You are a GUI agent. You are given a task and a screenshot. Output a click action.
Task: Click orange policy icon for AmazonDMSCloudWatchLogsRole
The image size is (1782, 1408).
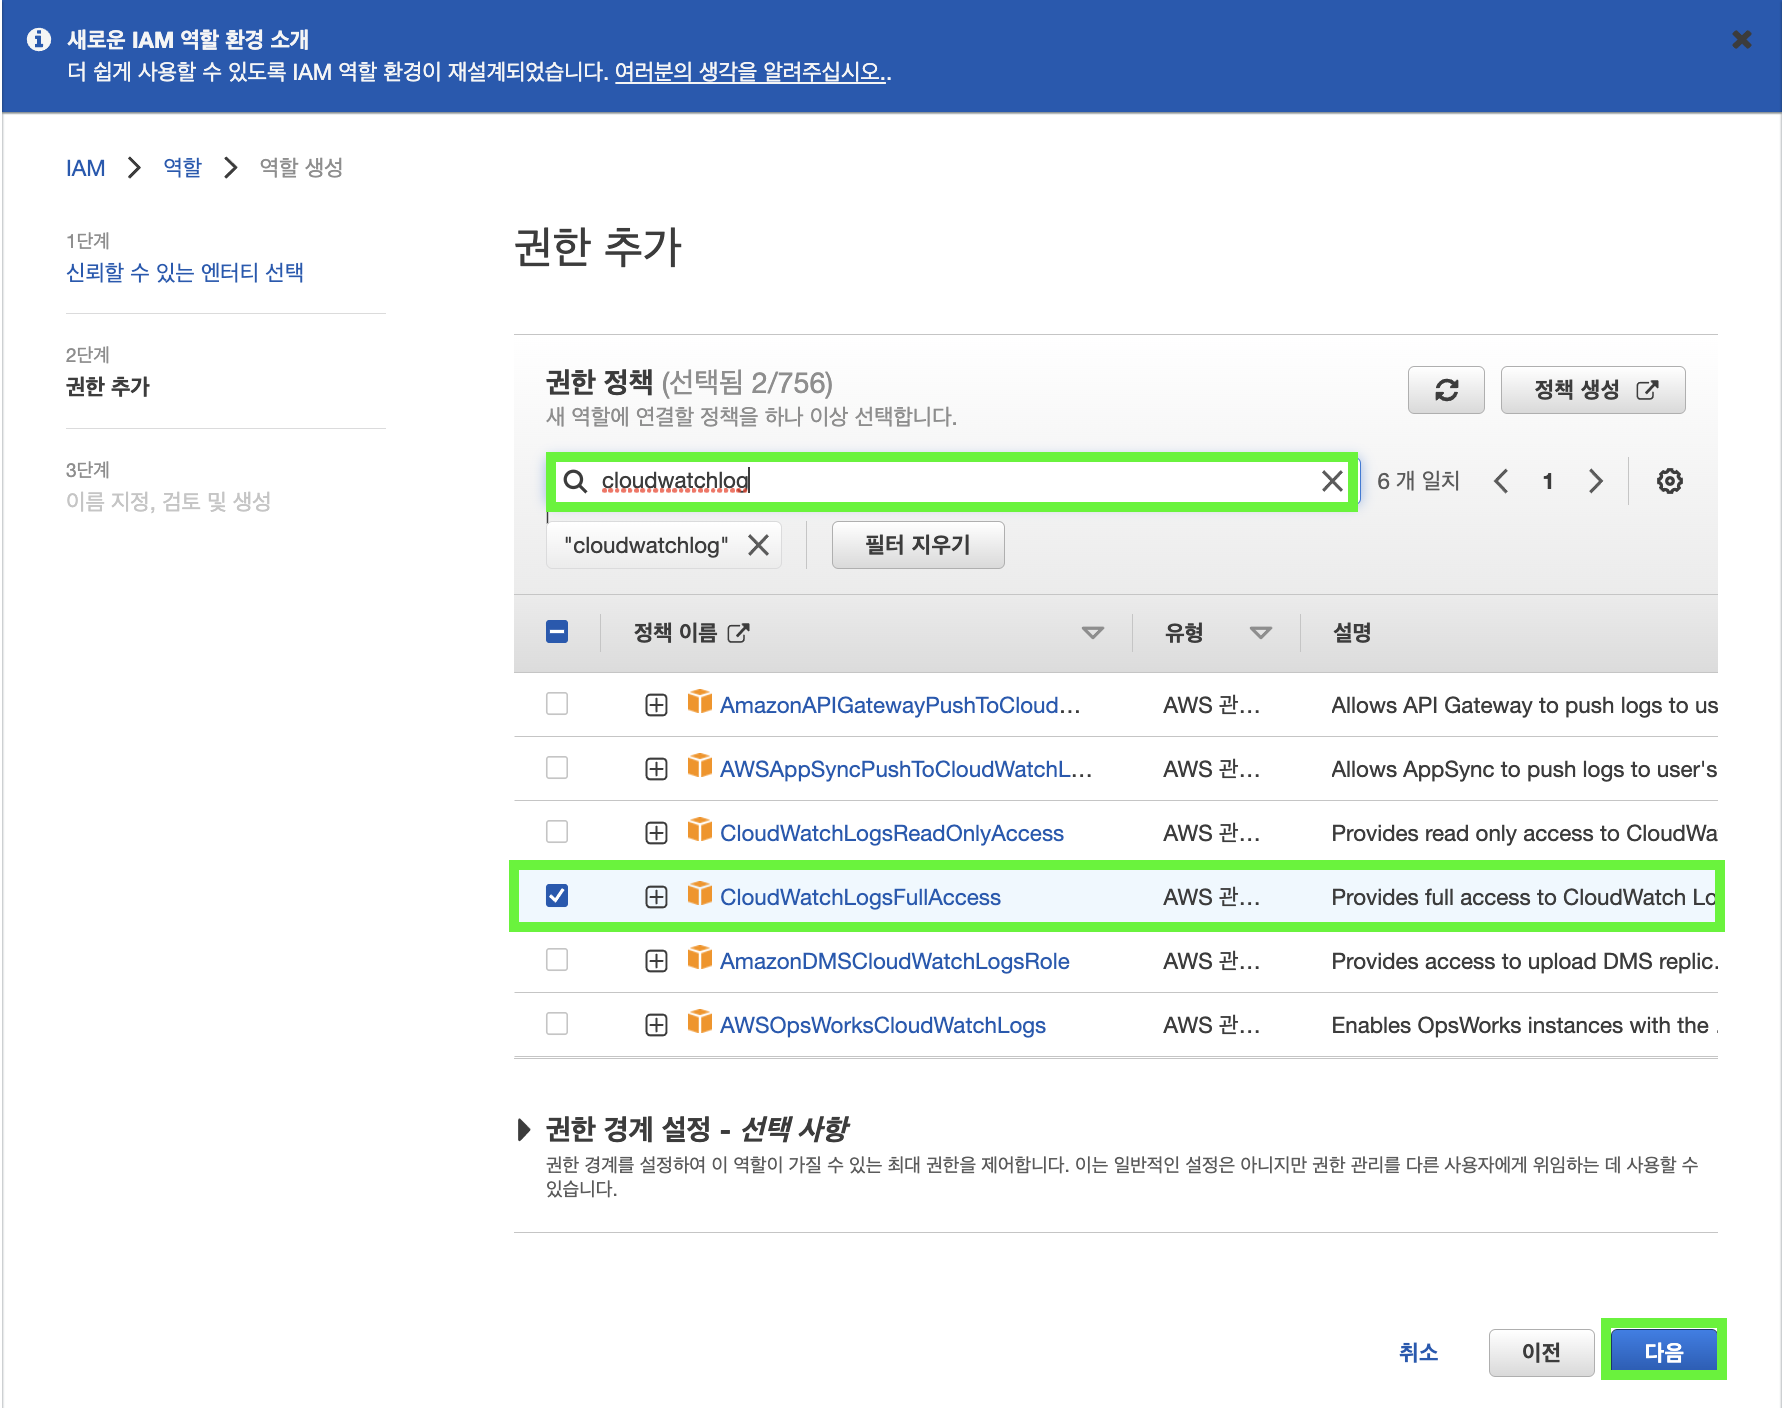click(x=700, y=958)
